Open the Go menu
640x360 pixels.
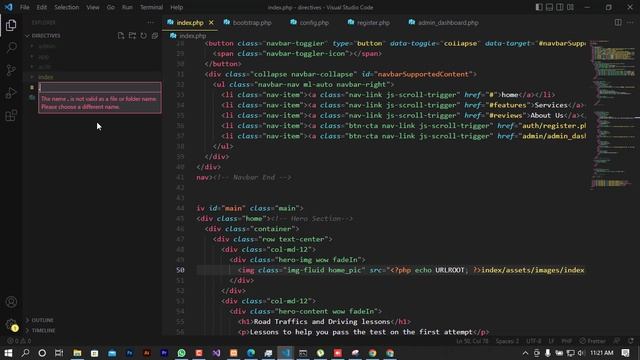(111, 7)
